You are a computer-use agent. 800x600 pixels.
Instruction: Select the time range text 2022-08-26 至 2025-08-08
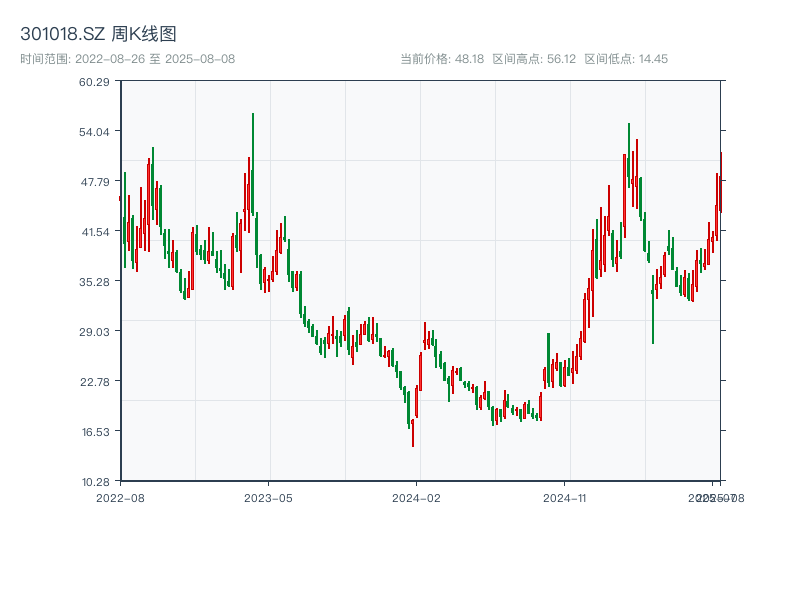[155, 59]
